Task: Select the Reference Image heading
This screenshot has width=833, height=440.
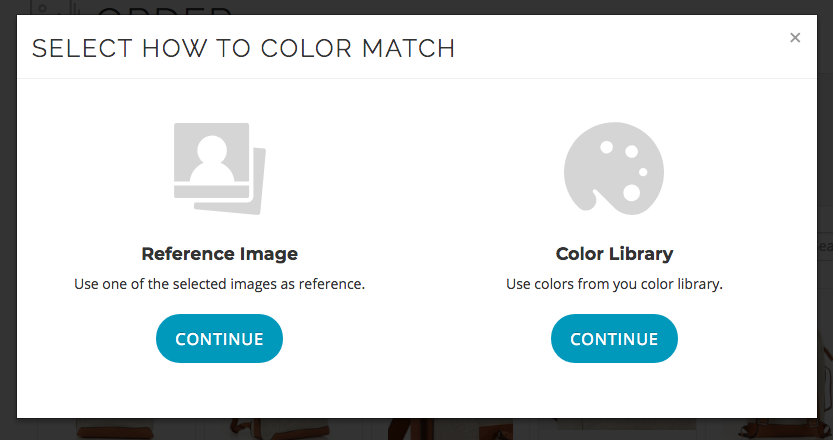Action: [x=219, y=253]
